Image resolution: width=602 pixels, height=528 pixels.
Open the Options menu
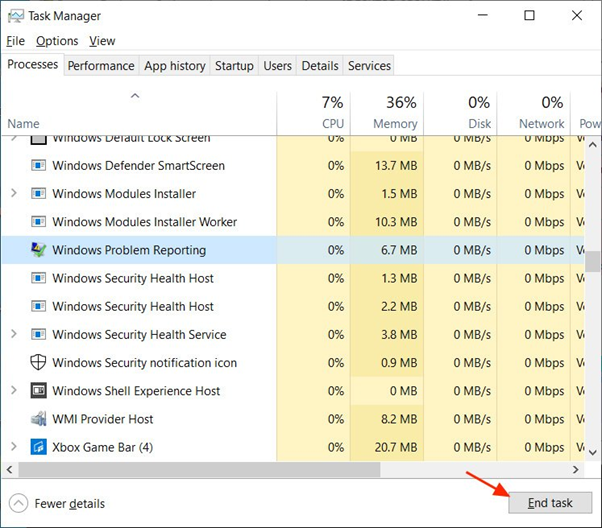(57, 41)
